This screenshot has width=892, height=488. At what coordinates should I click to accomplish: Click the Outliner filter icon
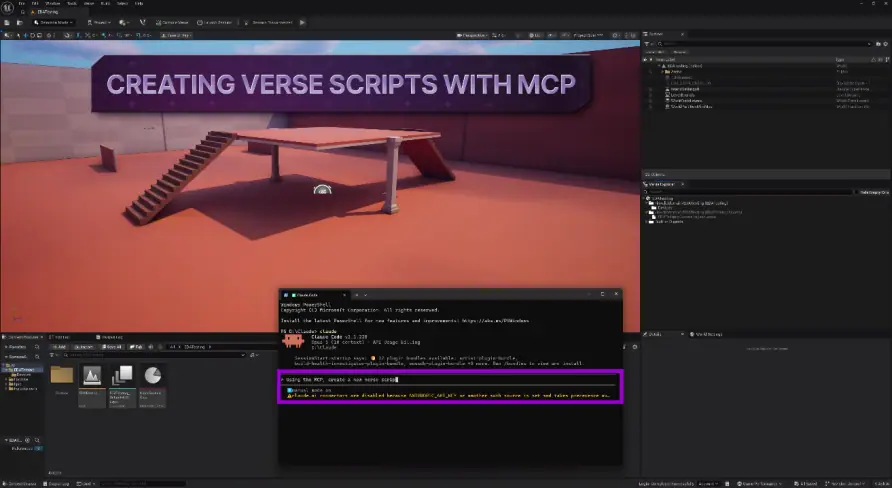[648, 44]
